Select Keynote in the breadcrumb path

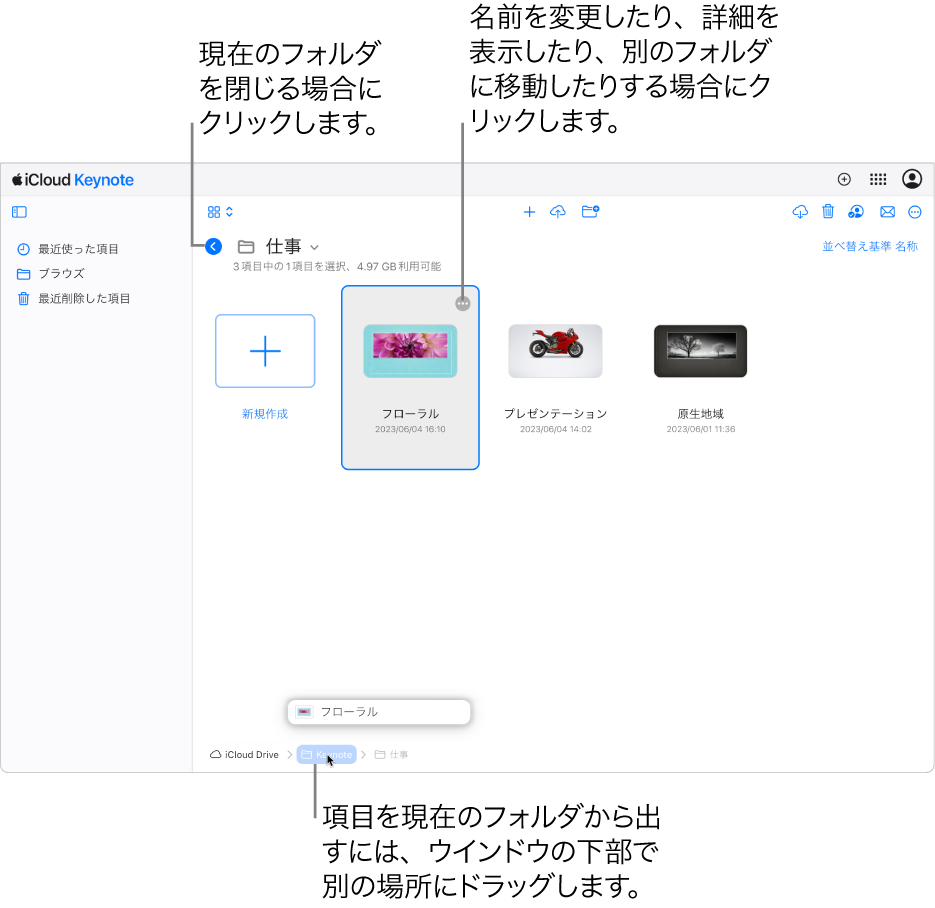click(325, 754)
